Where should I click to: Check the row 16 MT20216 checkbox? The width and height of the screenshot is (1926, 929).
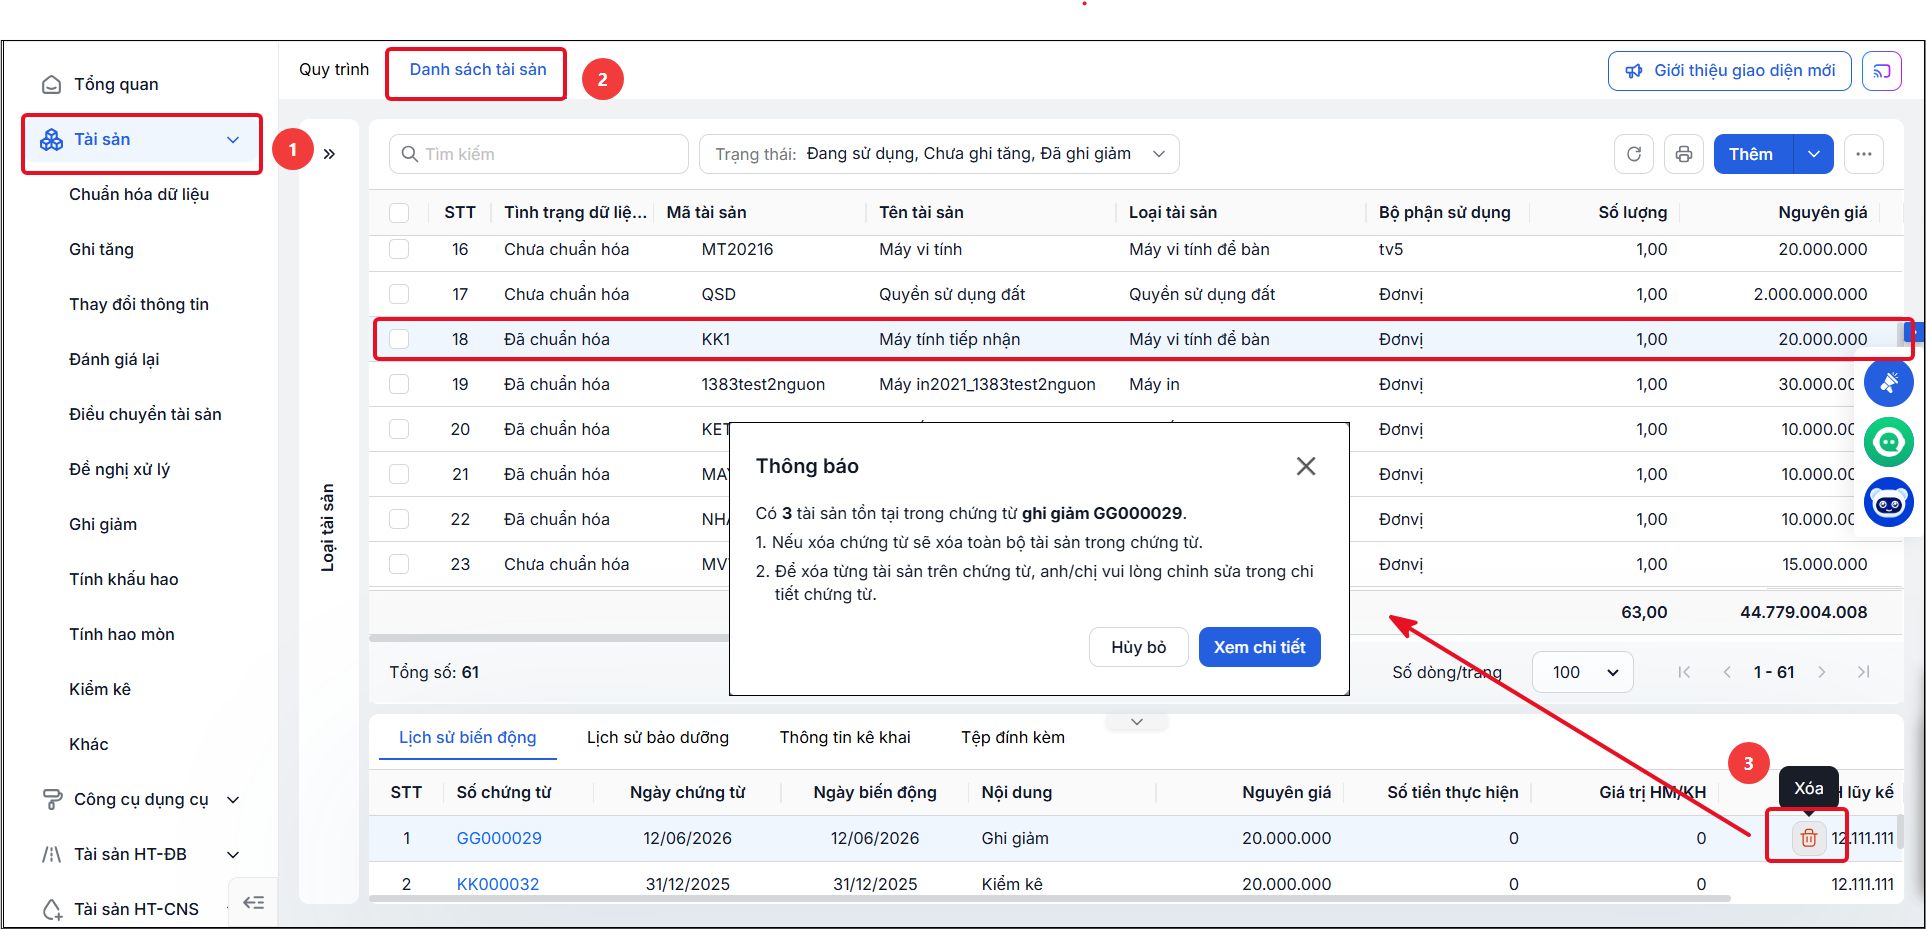pyautogui.click(x=399, y=249)
